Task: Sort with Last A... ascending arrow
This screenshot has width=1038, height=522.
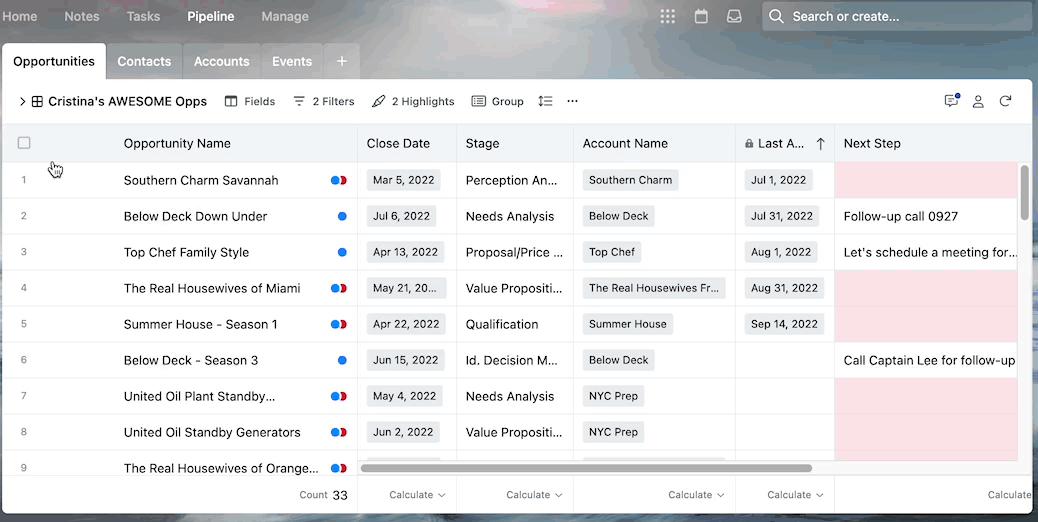Action: (820, 144)
